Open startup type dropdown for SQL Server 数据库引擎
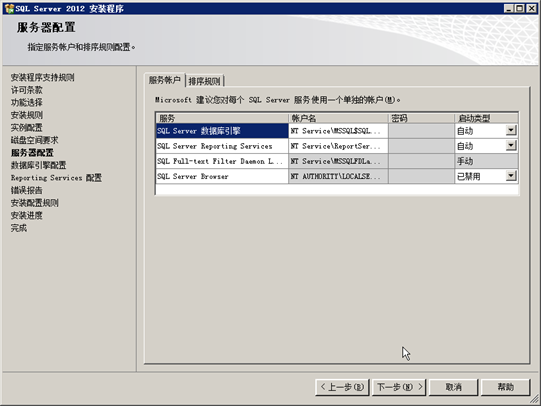This screenshot has height=406, width=541. (x=511, y=130)
